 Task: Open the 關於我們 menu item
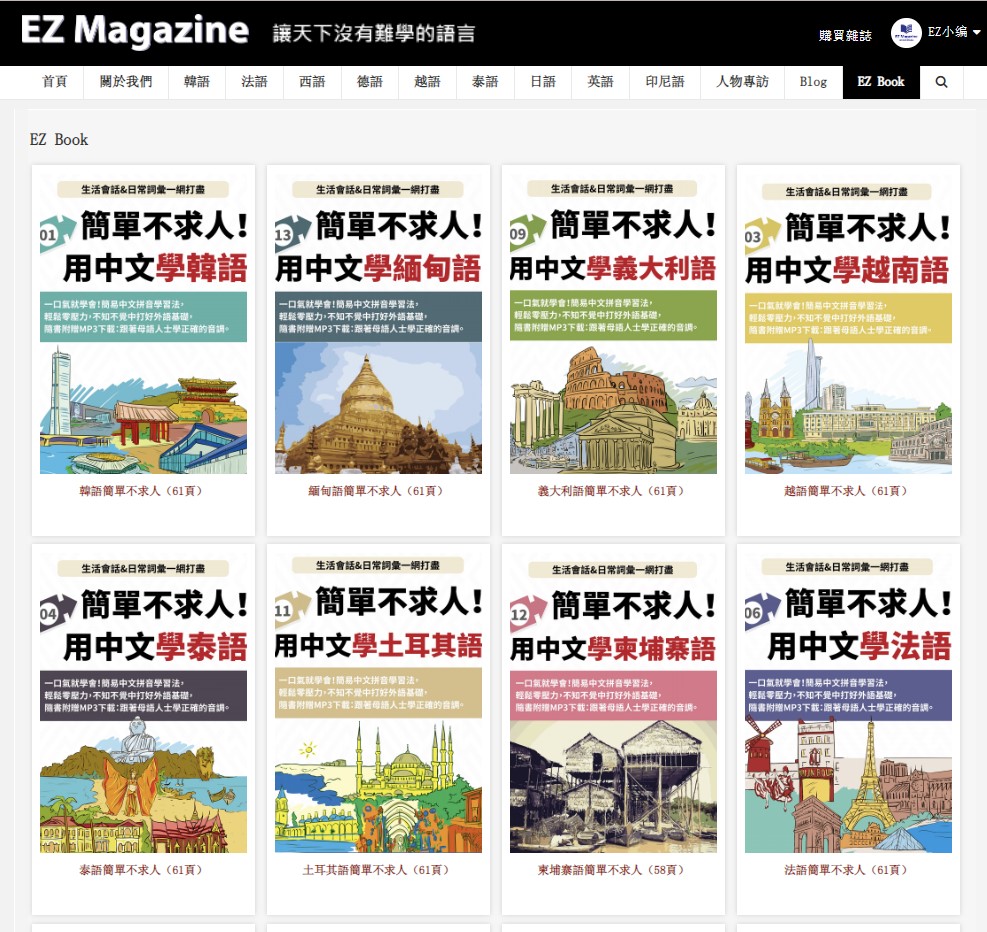click(126, 82)
